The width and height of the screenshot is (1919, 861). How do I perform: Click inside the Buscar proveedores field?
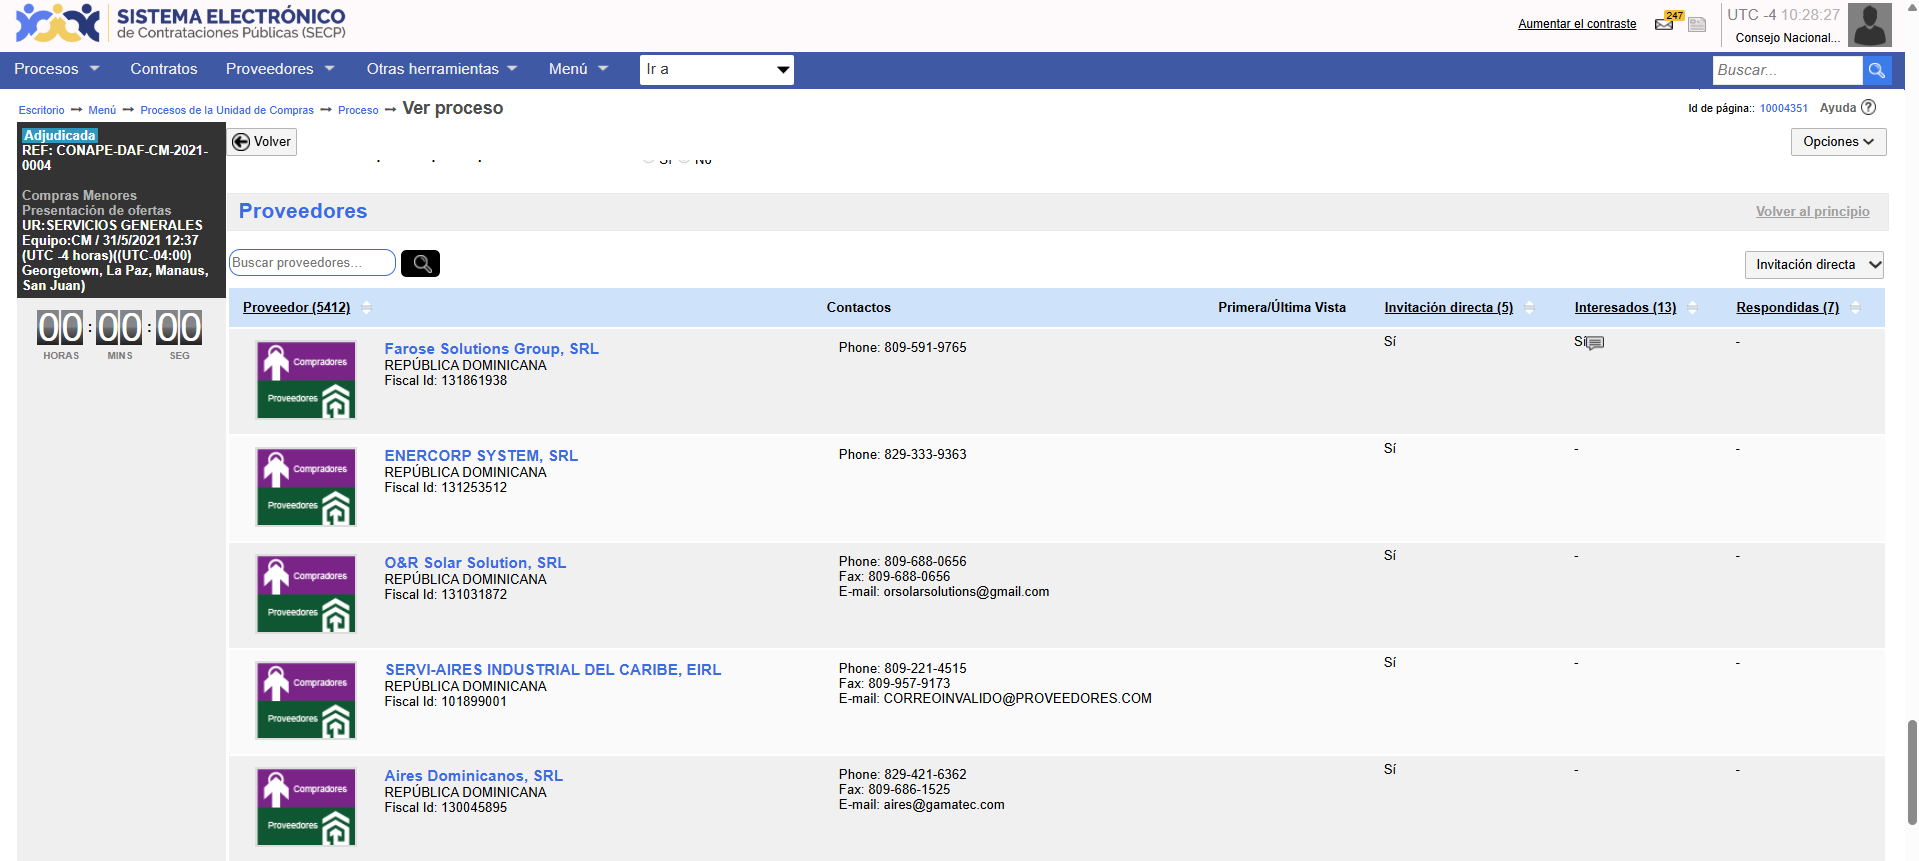pyautogui.click(x=311, y=263)
